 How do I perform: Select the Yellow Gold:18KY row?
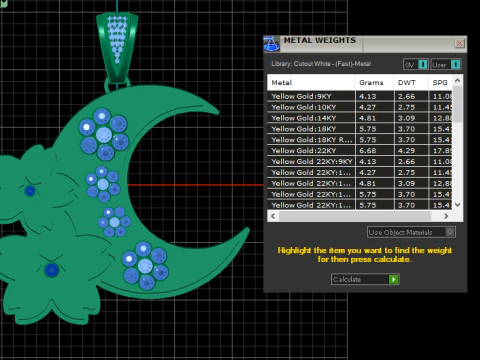(360, 129)
